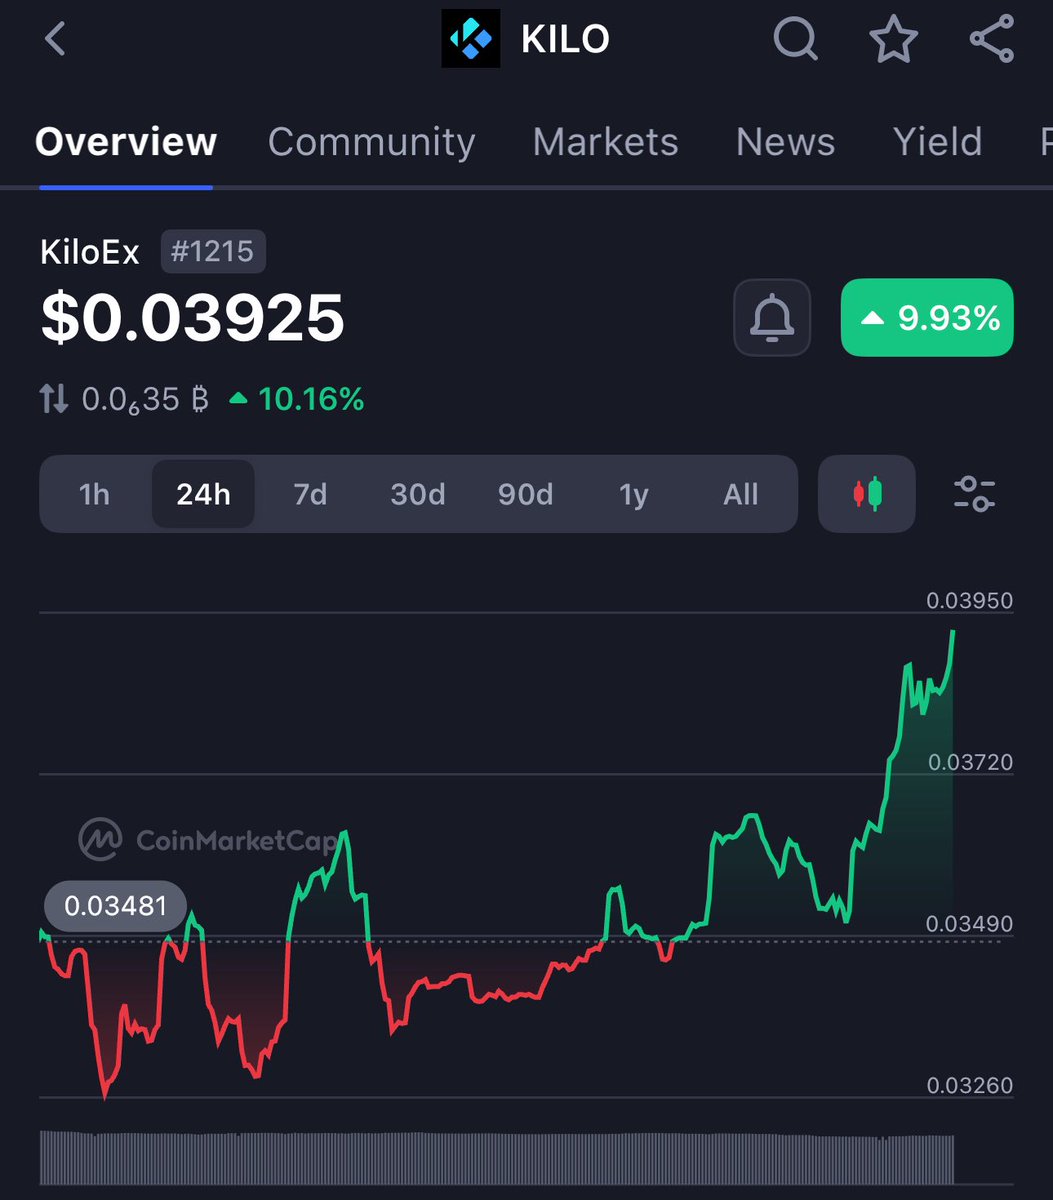Open the News tab

785,142
